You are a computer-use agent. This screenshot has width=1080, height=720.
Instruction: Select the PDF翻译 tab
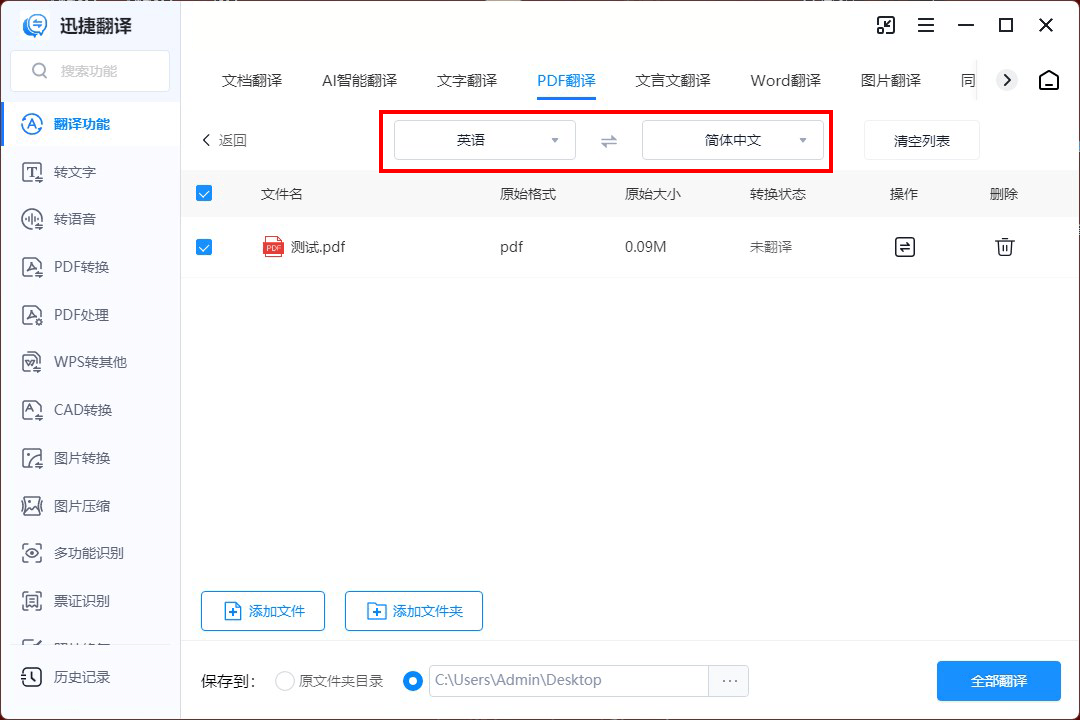[566, 81]
